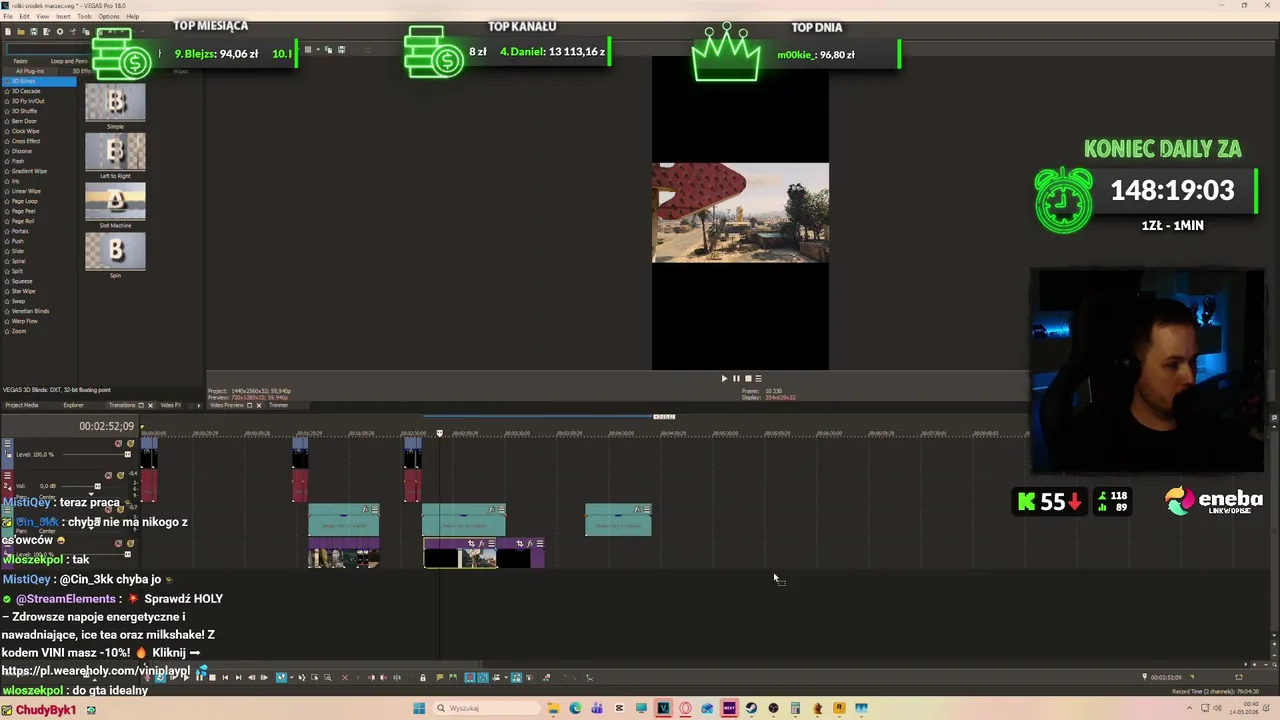Choose the Spin preset thumbnail
This screenshot has height=720, width=1280.
coord(115,252)
